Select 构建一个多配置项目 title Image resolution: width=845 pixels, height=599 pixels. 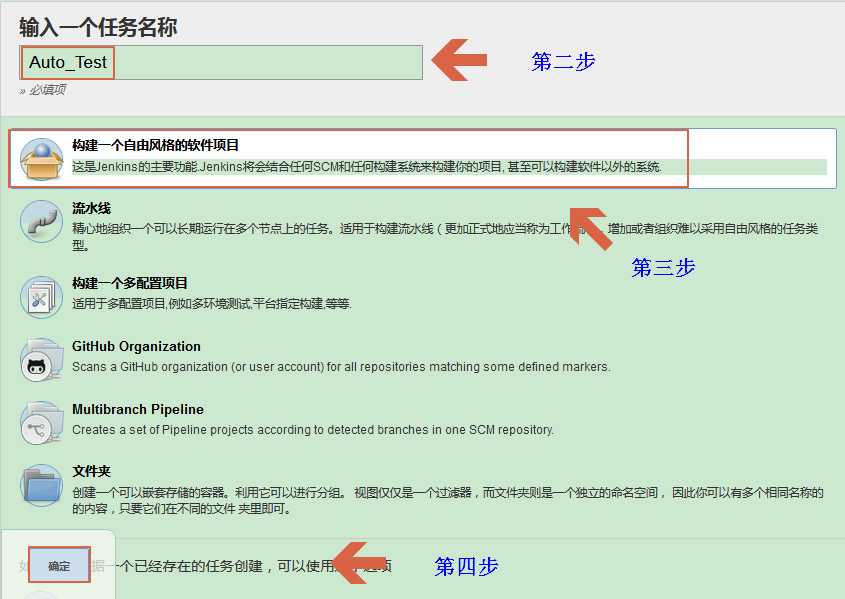[130, 283]
